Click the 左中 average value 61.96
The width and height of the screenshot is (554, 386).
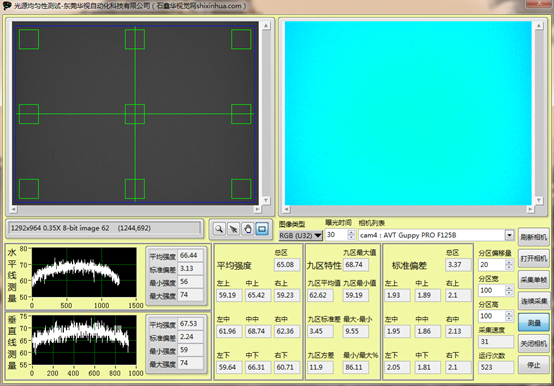click(229, 331)
